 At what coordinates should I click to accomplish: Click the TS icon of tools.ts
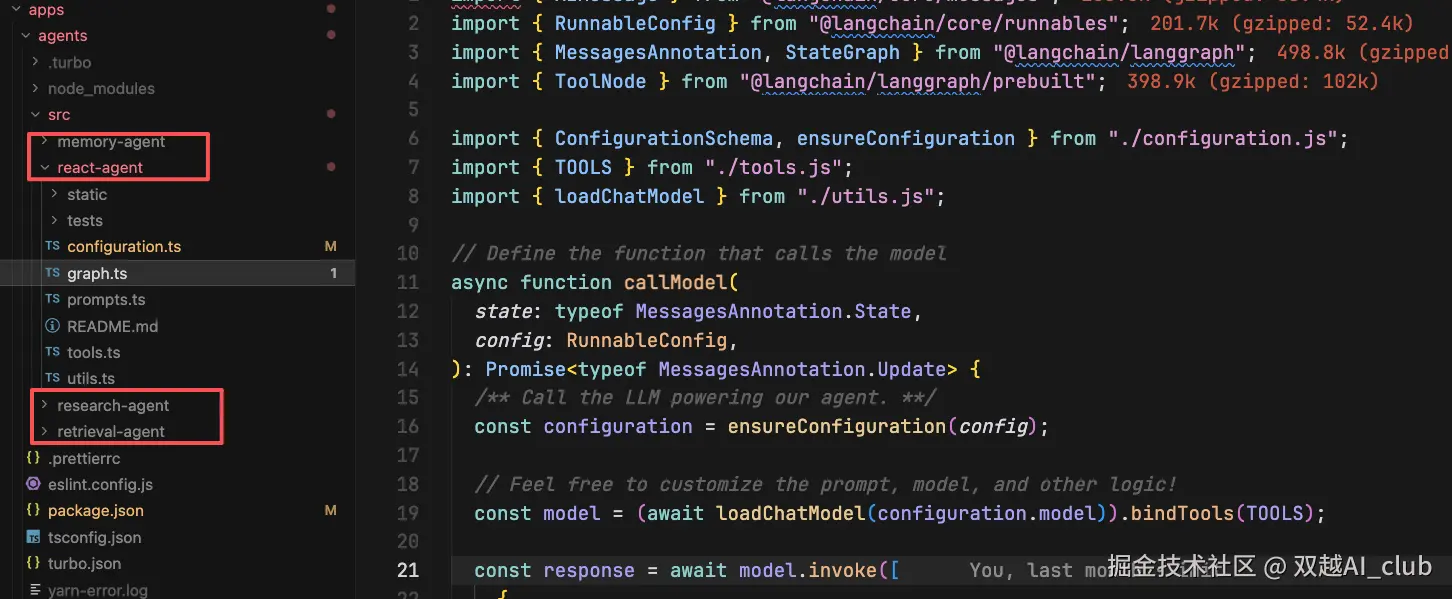point(53,352)
